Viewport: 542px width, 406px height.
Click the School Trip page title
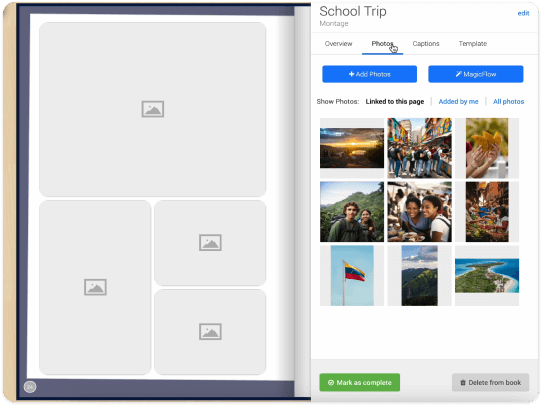[x=353, y=11]
